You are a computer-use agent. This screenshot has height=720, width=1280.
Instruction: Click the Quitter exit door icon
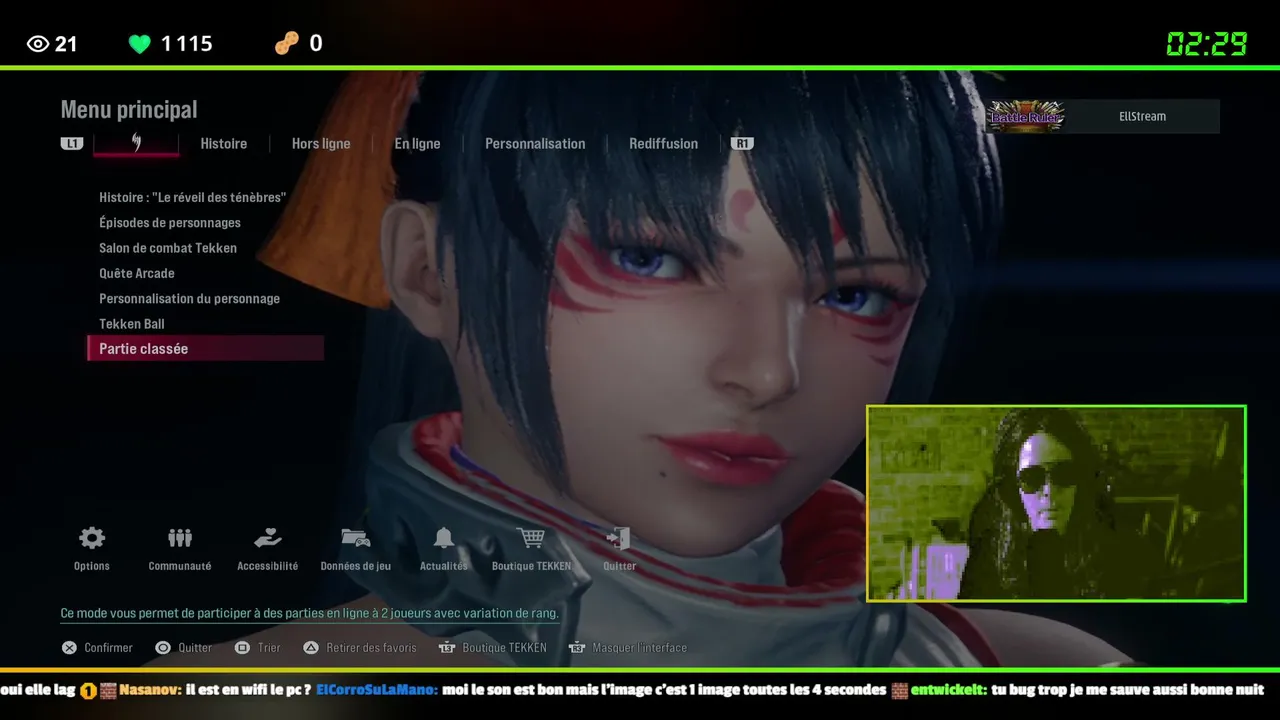tap(619, 538)
